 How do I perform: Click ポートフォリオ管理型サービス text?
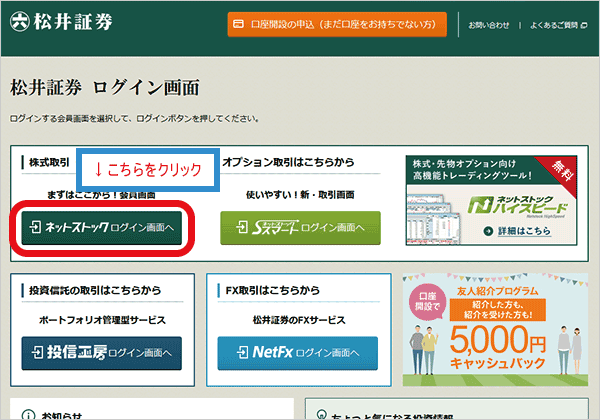tap(102, 320)
